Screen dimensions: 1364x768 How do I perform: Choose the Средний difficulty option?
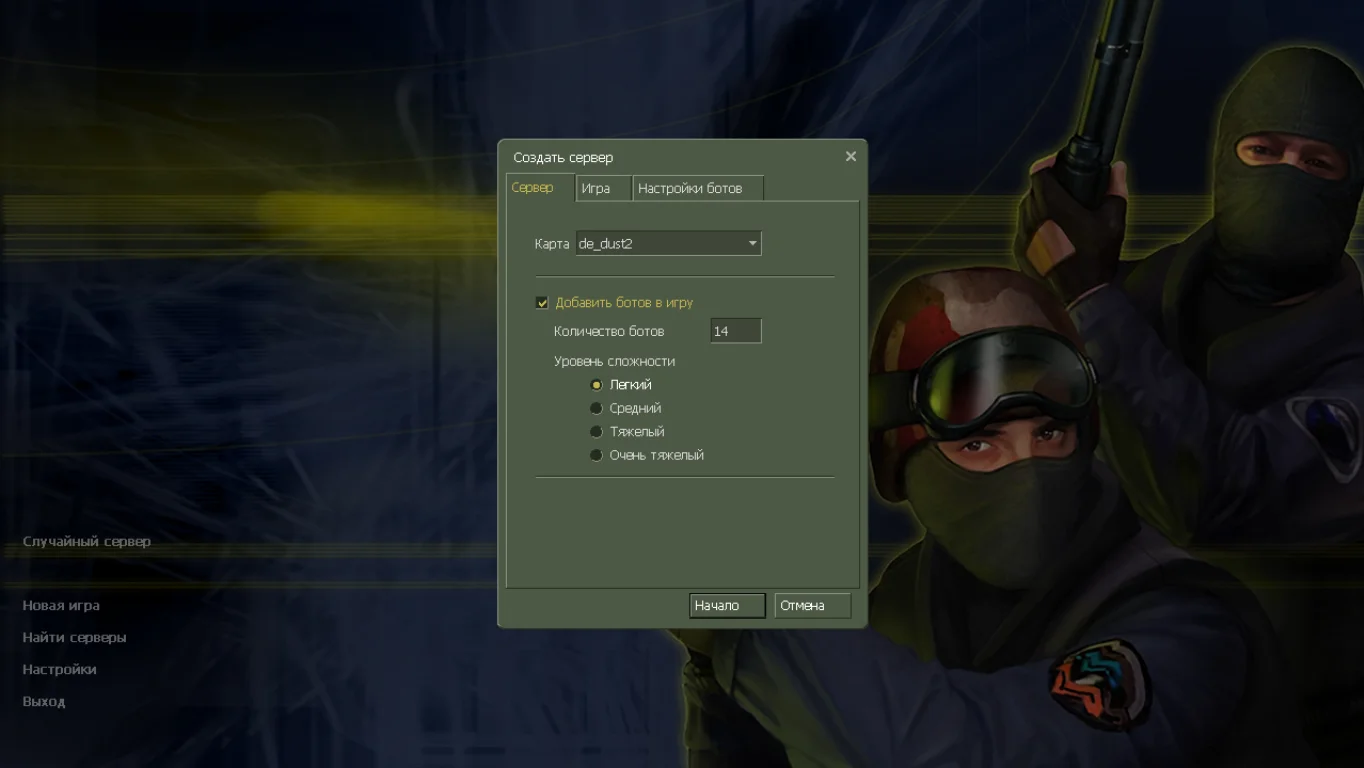pos(597,408)
